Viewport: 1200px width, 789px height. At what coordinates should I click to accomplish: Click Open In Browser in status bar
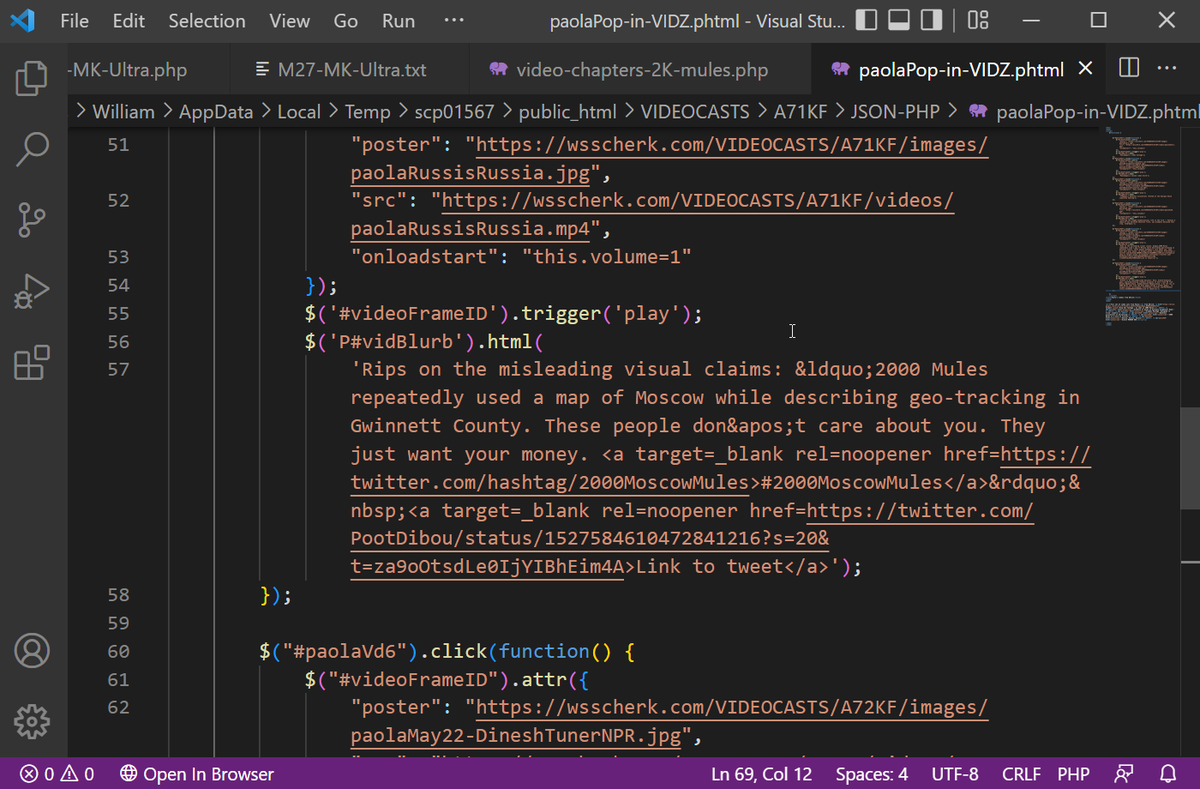(x=196, y=774)
